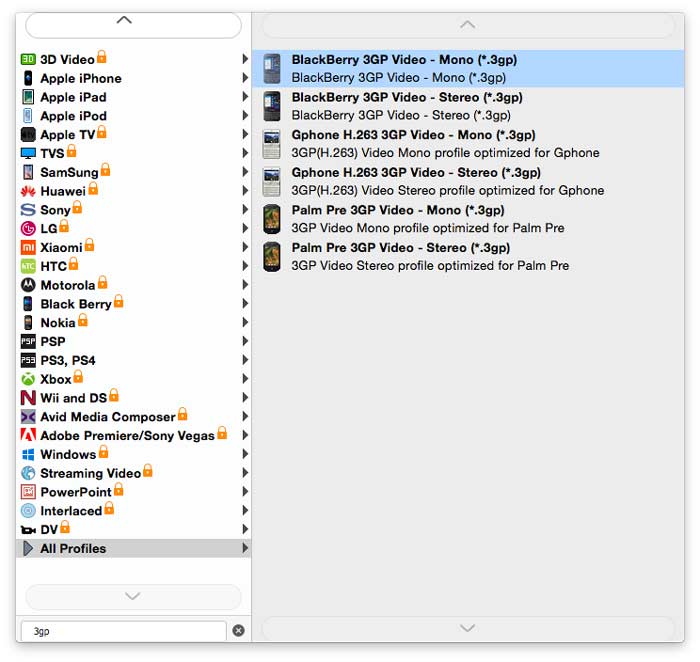This screenshot has width=700, height=662.
Task: Expand the 3D Video submenu arrow
Action: coord(245,59)
